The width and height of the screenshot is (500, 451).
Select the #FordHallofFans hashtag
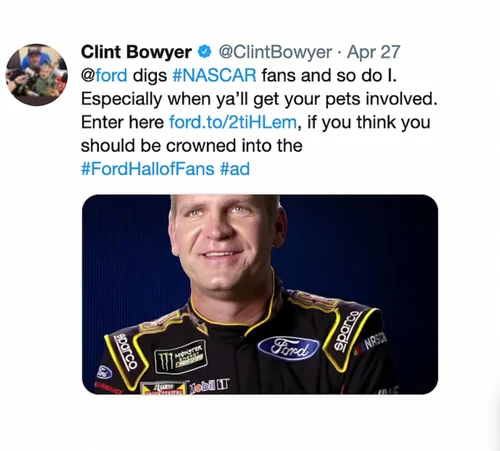click(147, 169)
